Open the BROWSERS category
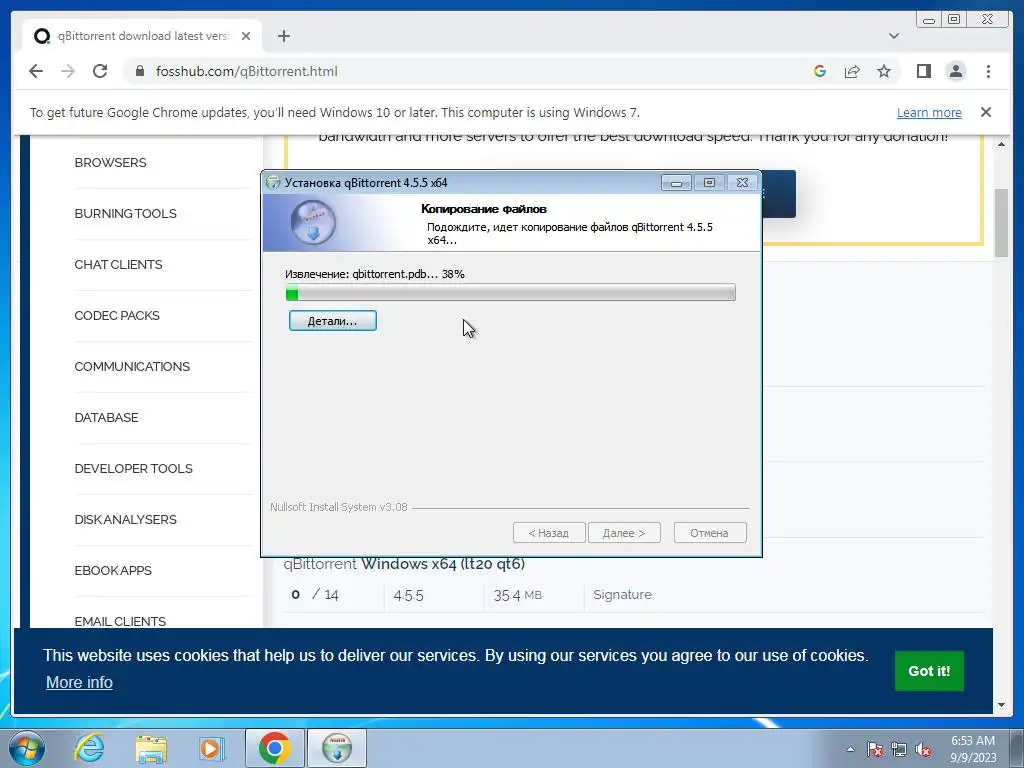This screenshot has height=768, width=1024. tap(110, 163)
